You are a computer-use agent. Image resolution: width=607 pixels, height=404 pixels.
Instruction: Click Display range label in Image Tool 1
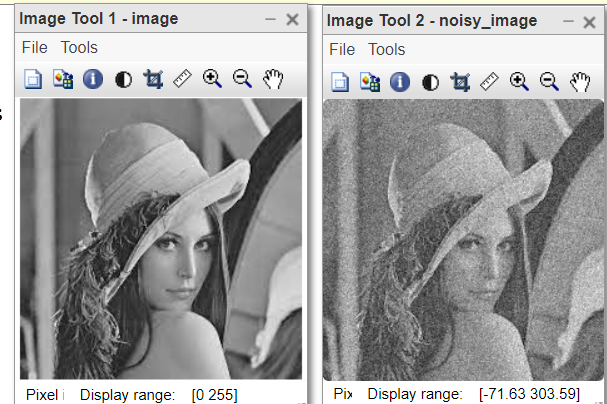click(x=127, y=395)
